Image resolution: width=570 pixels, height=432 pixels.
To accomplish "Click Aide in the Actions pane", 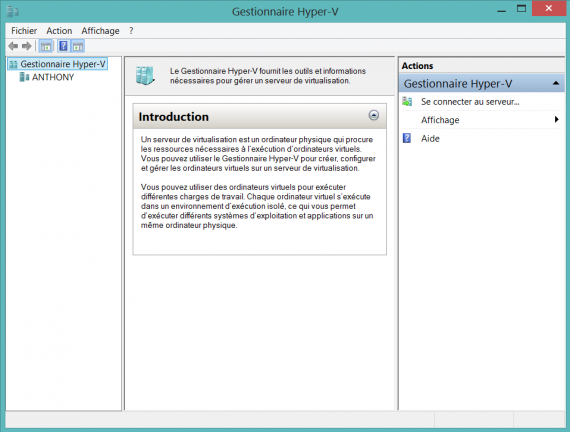I will 430,139.
